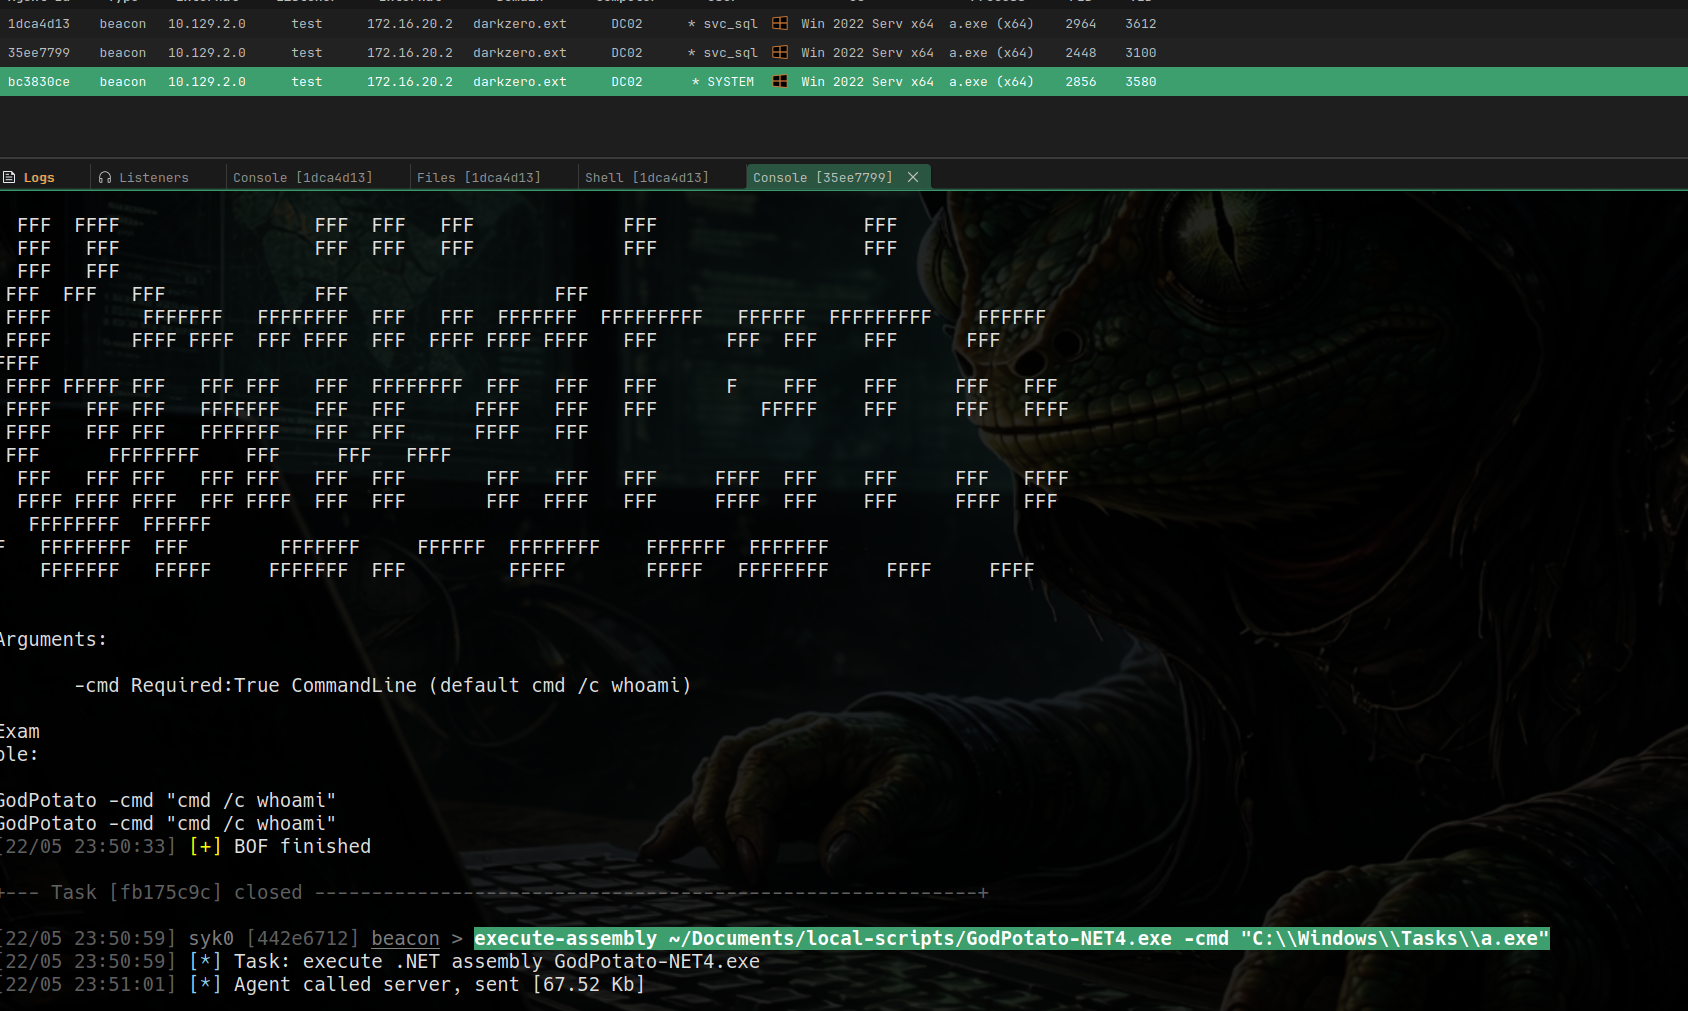
Task: Close the Console [35ee7799] tab
Action: click(913, 177)
